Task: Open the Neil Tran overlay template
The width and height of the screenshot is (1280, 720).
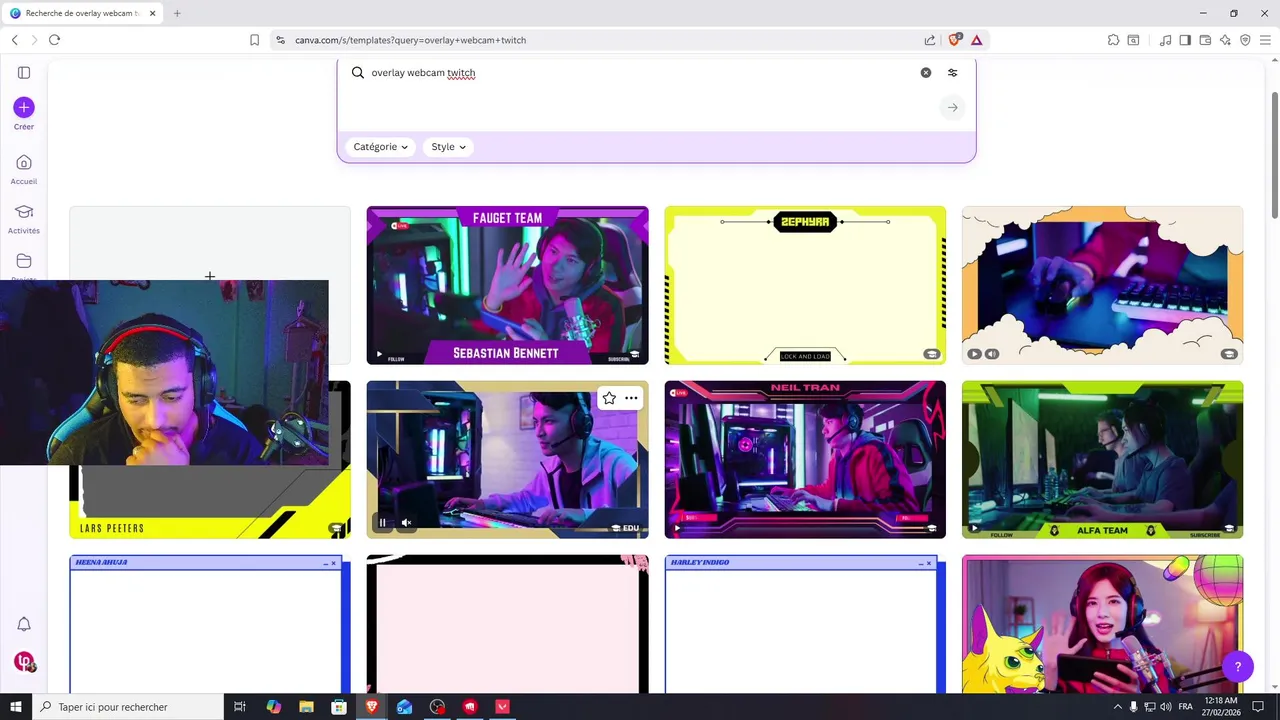Action: [805, 459]
